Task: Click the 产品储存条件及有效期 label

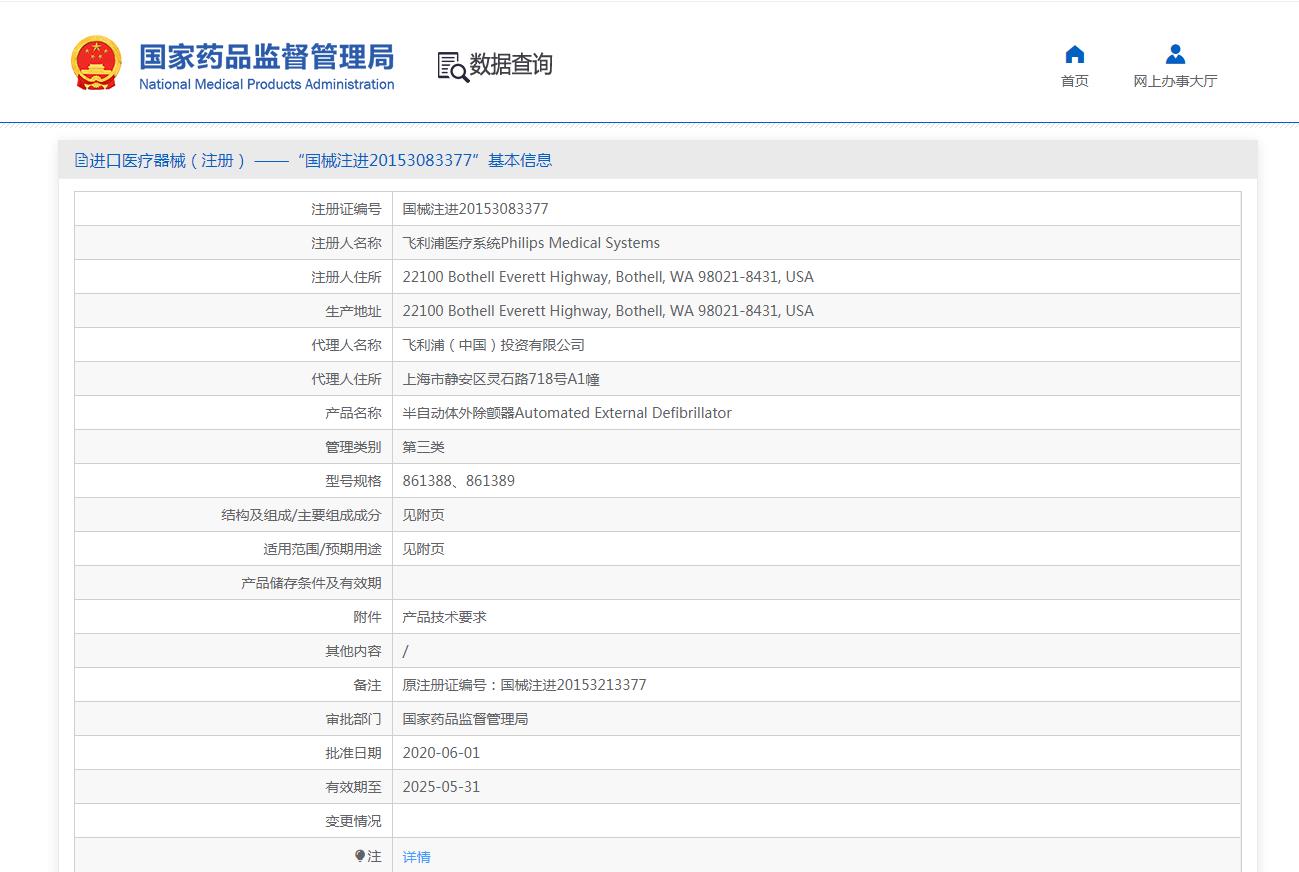Action: tap(311, 583)
